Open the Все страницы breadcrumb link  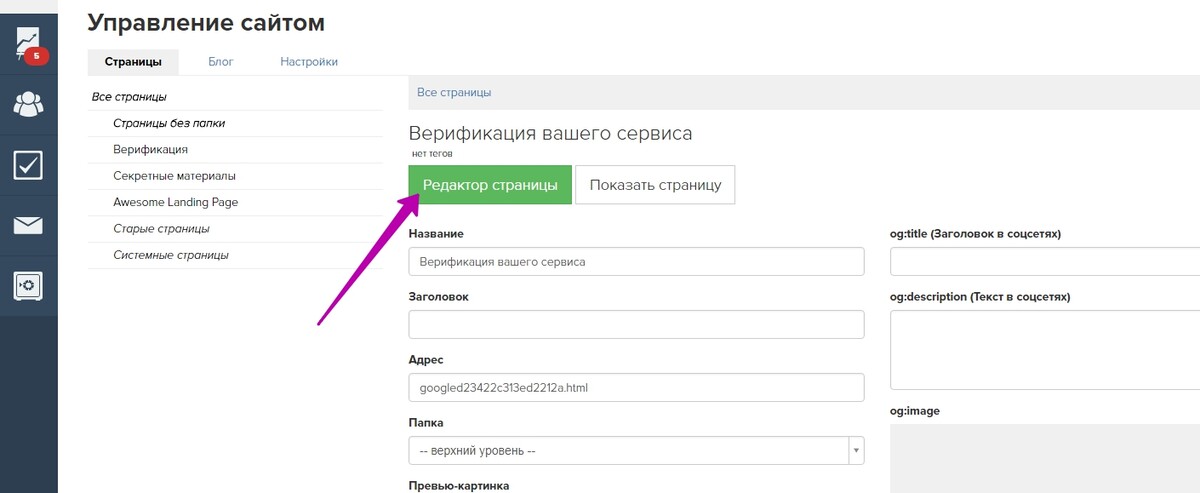[x=454, y=92]
